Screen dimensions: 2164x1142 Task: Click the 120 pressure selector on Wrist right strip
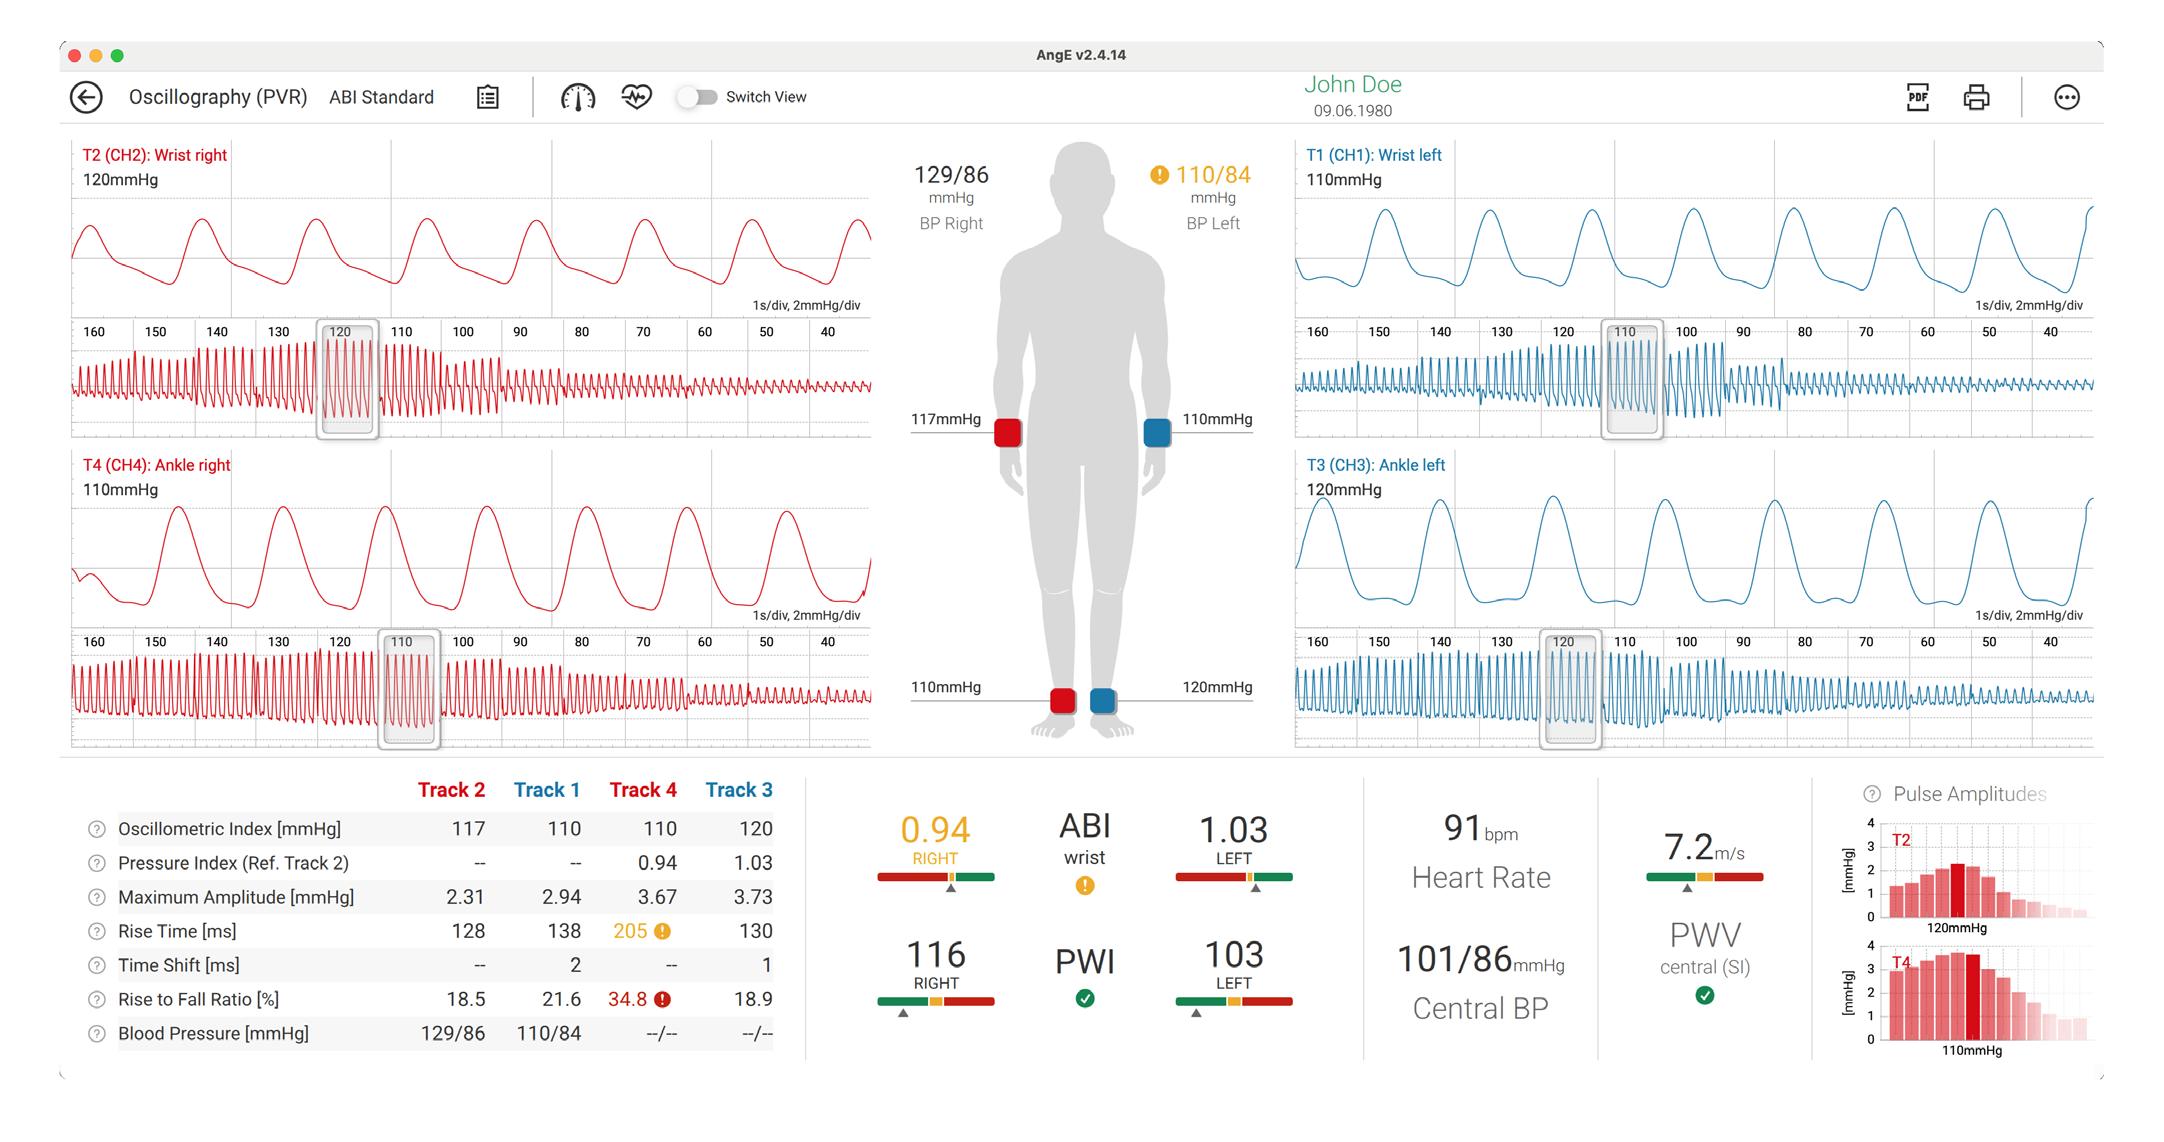pyautogui.click(x=347, y=380)
